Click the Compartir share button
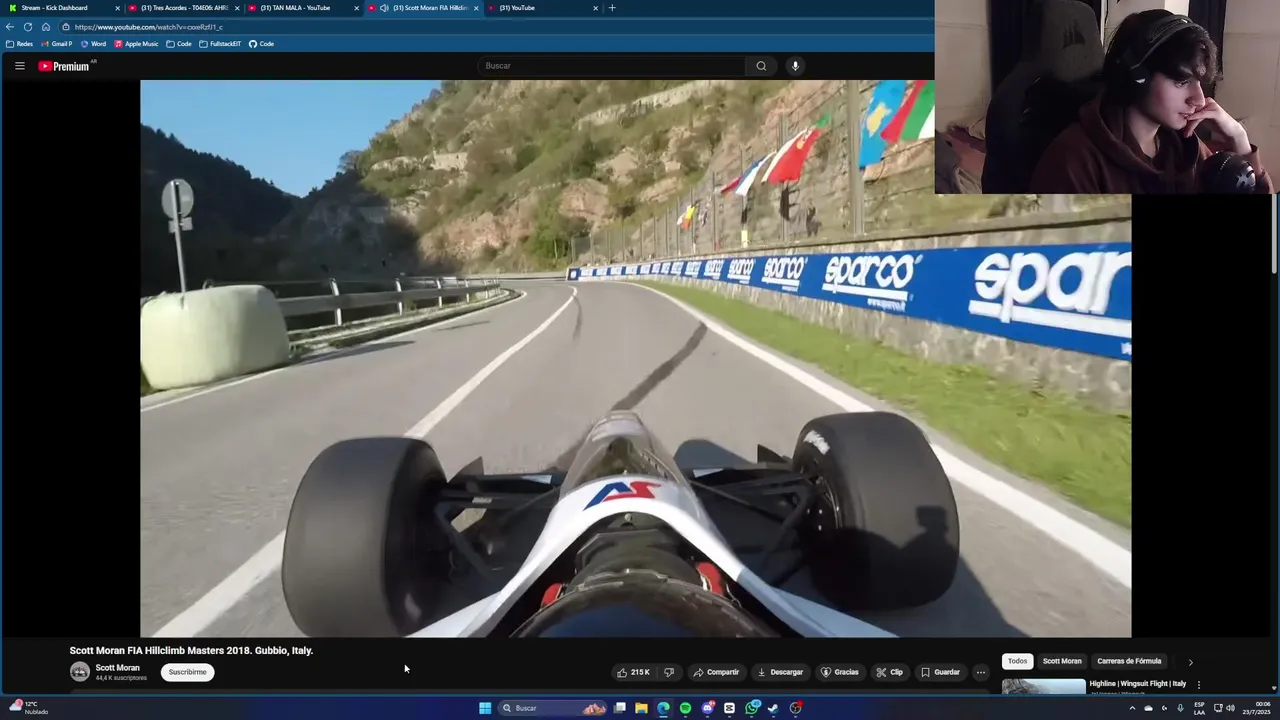The width and height of the screenshot is (1280, 720). 716,672
